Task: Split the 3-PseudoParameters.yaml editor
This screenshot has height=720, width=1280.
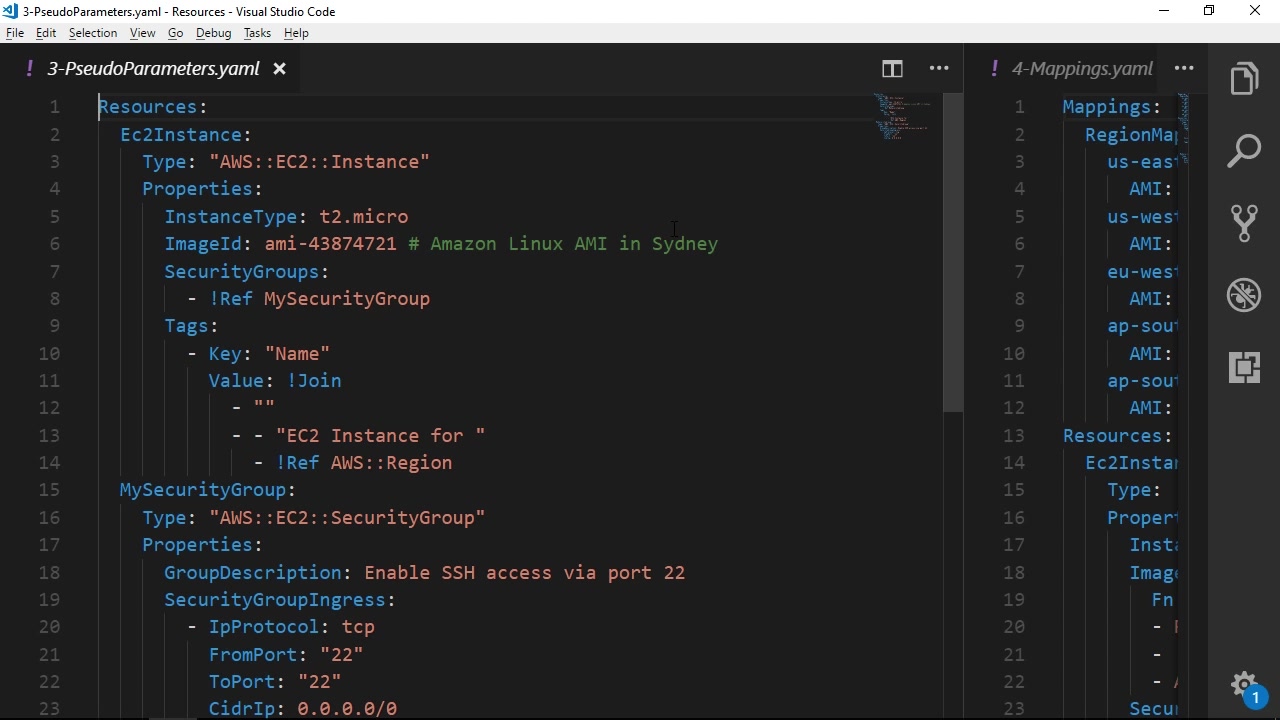Action: coord(892,69)
